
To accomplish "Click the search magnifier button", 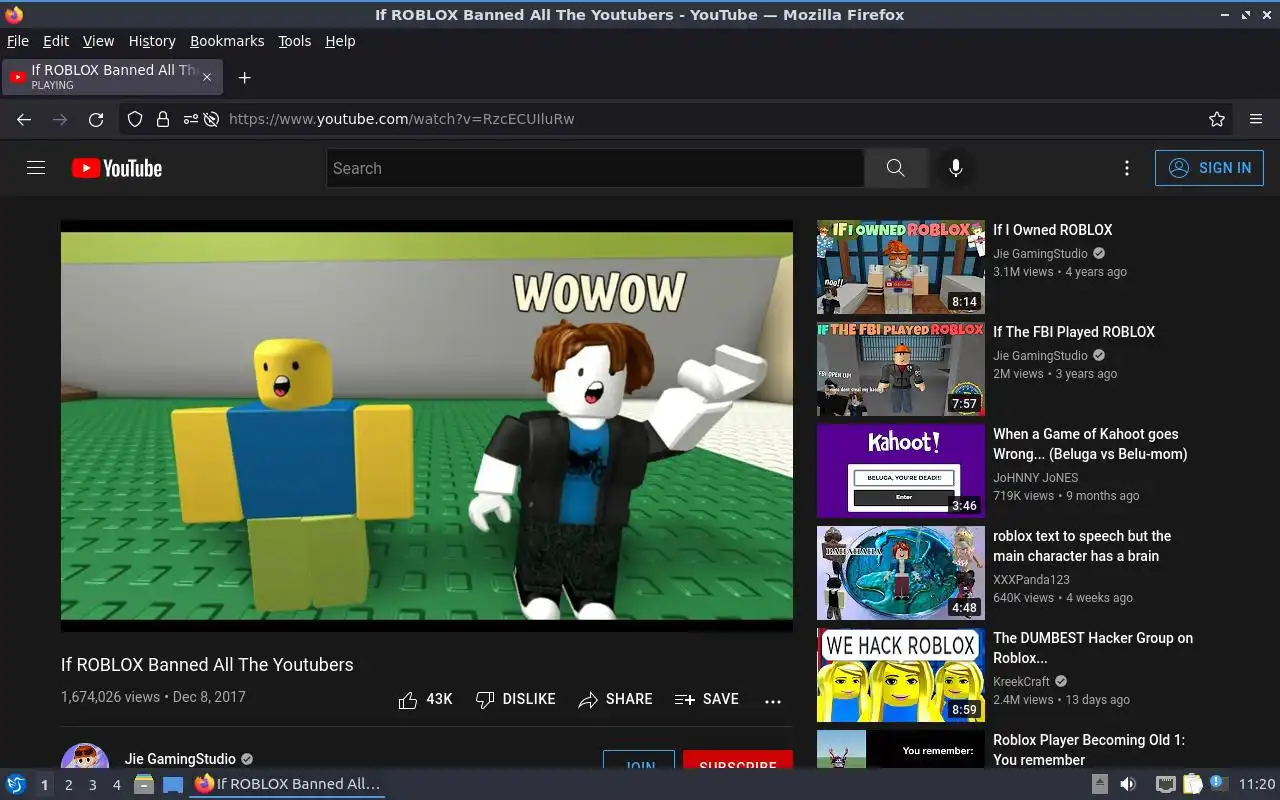I will [x=895, y=168].
